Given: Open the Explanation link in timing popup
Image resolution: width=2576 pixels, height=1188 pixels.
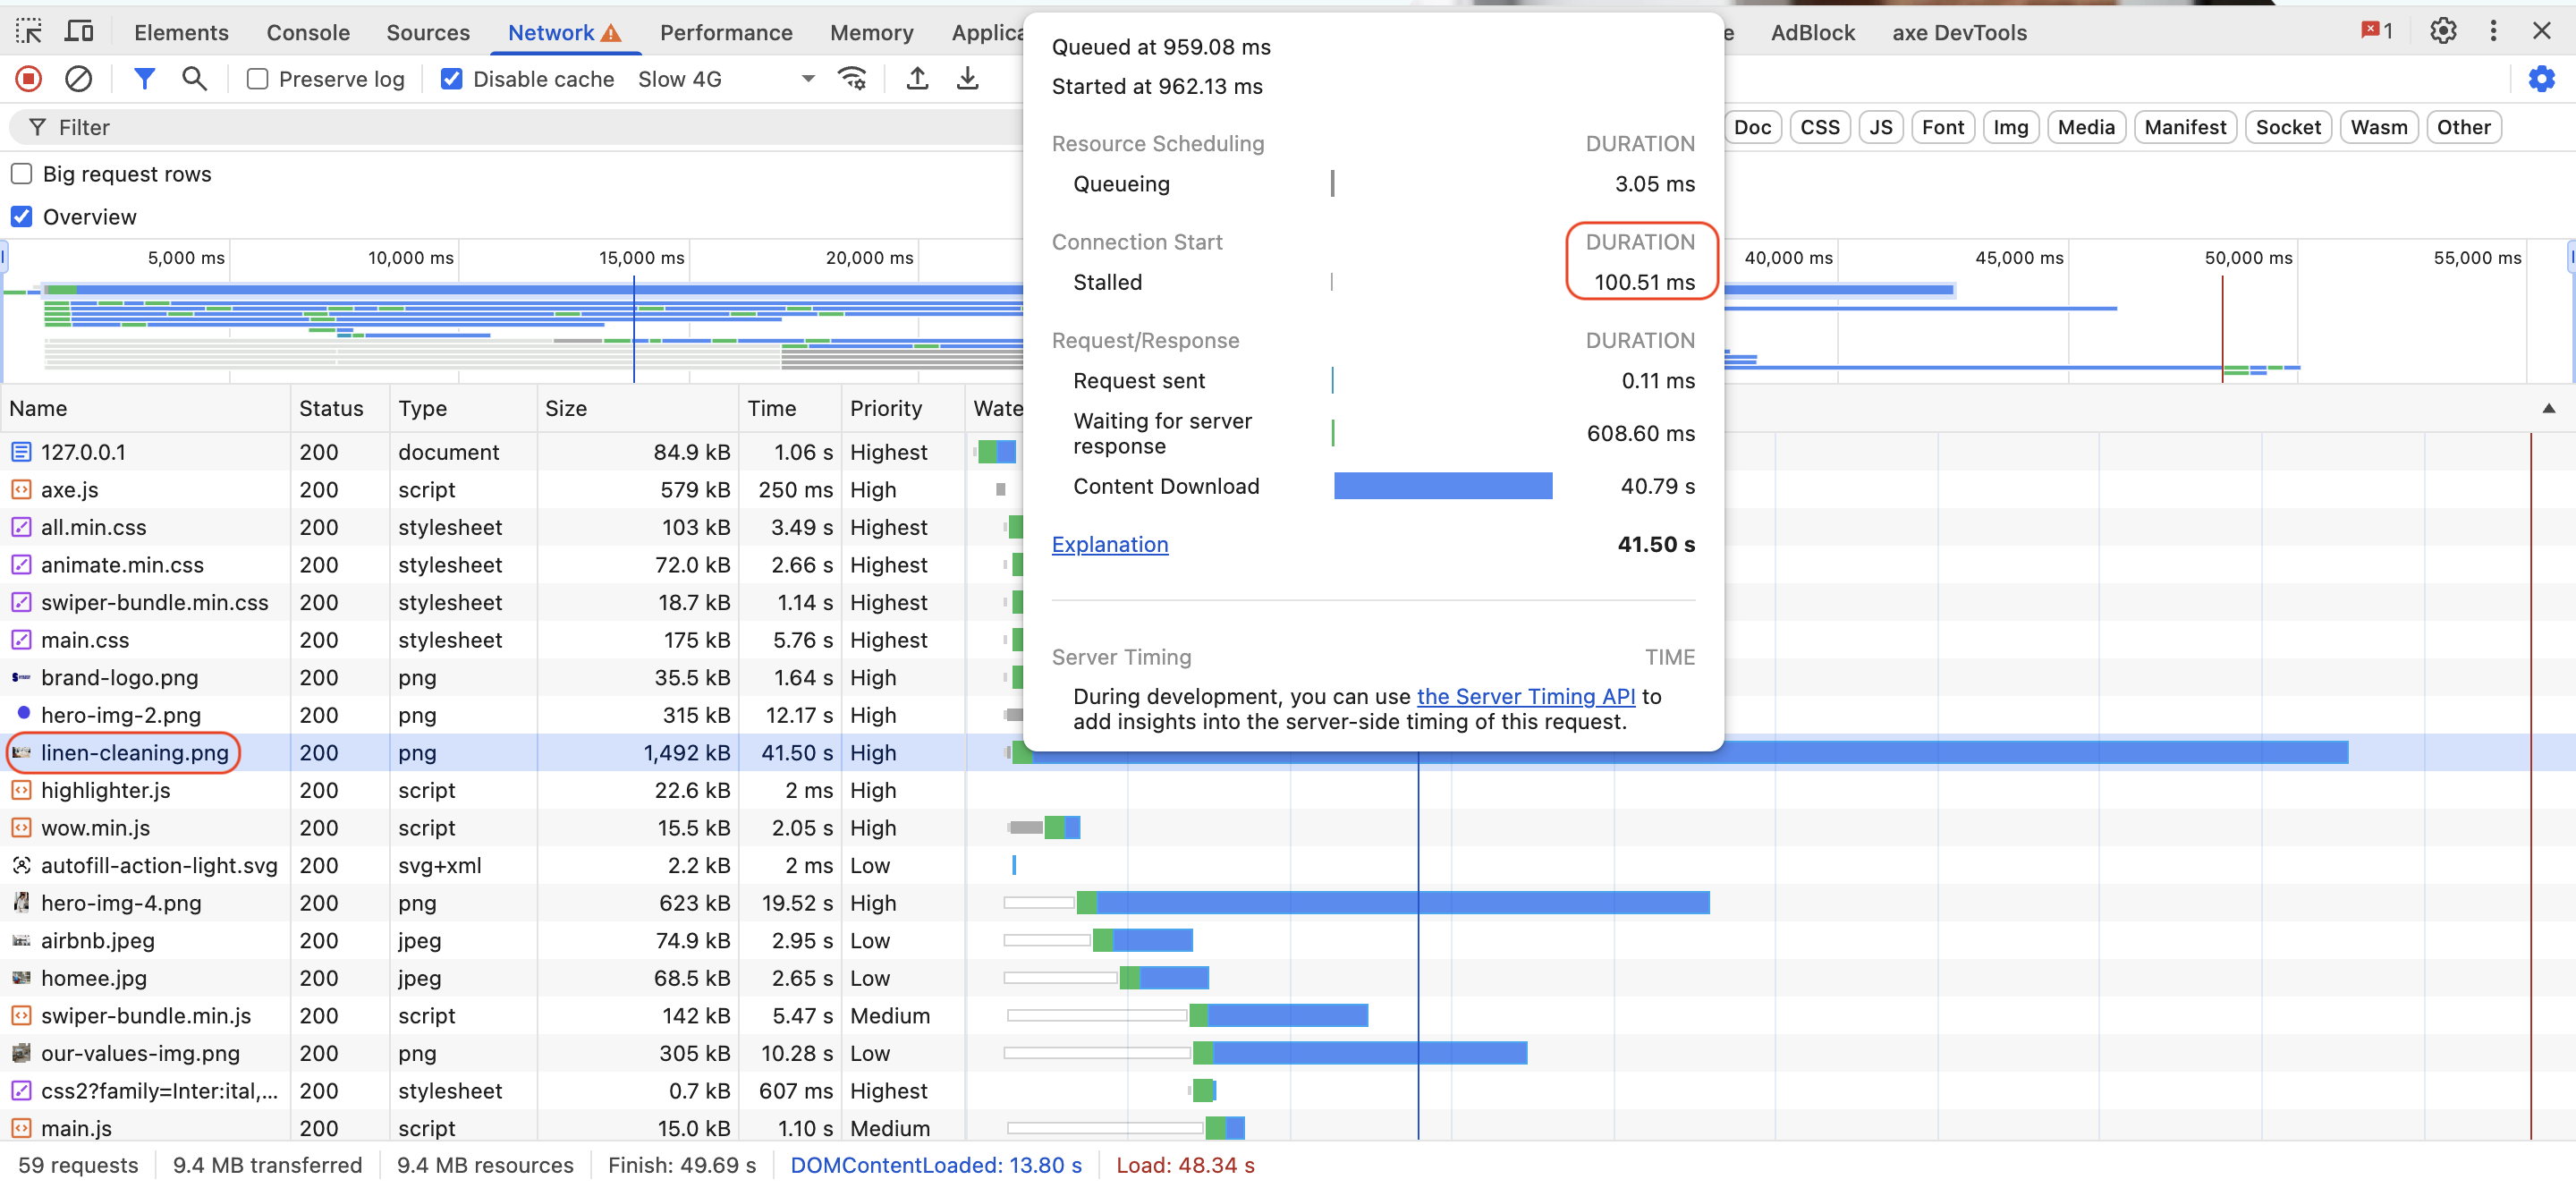Looking at the screenshot, I should (x=1109, y=545).
